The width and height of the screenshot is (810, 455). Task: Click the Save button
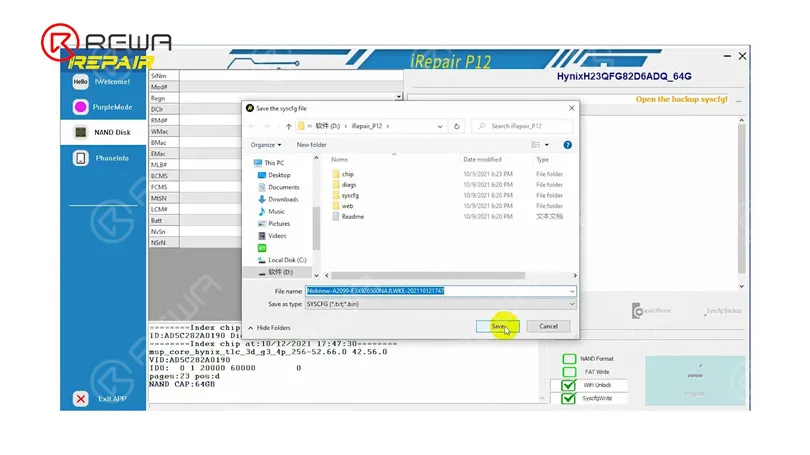point(497,326)
